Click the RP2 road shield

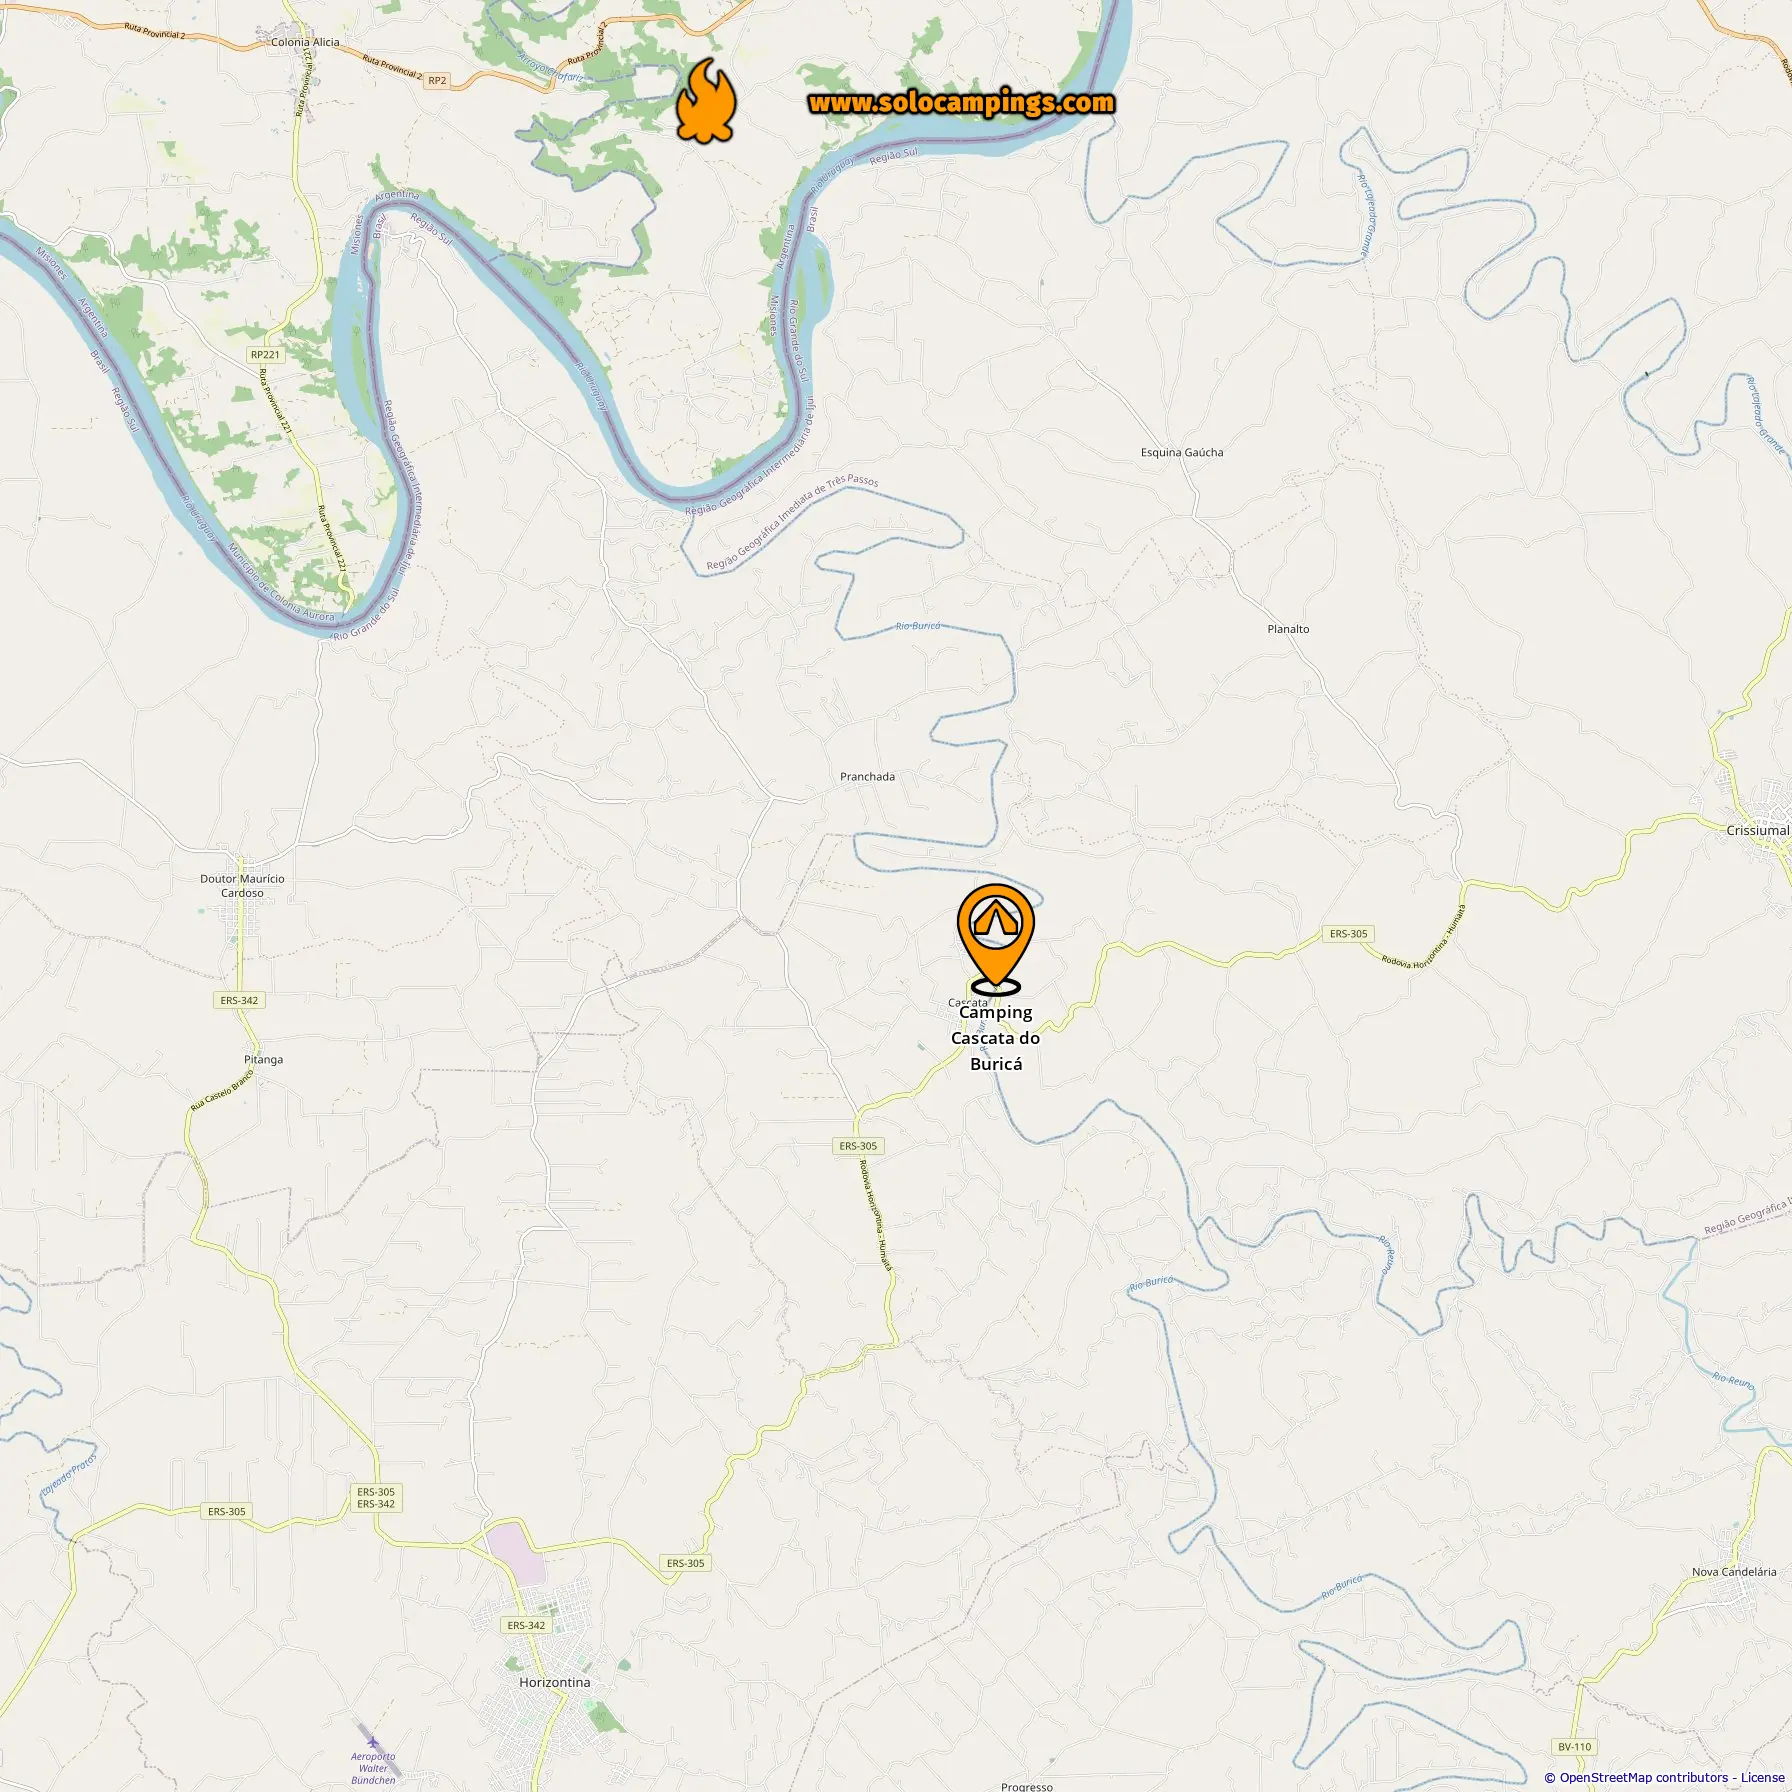point(437,80)
